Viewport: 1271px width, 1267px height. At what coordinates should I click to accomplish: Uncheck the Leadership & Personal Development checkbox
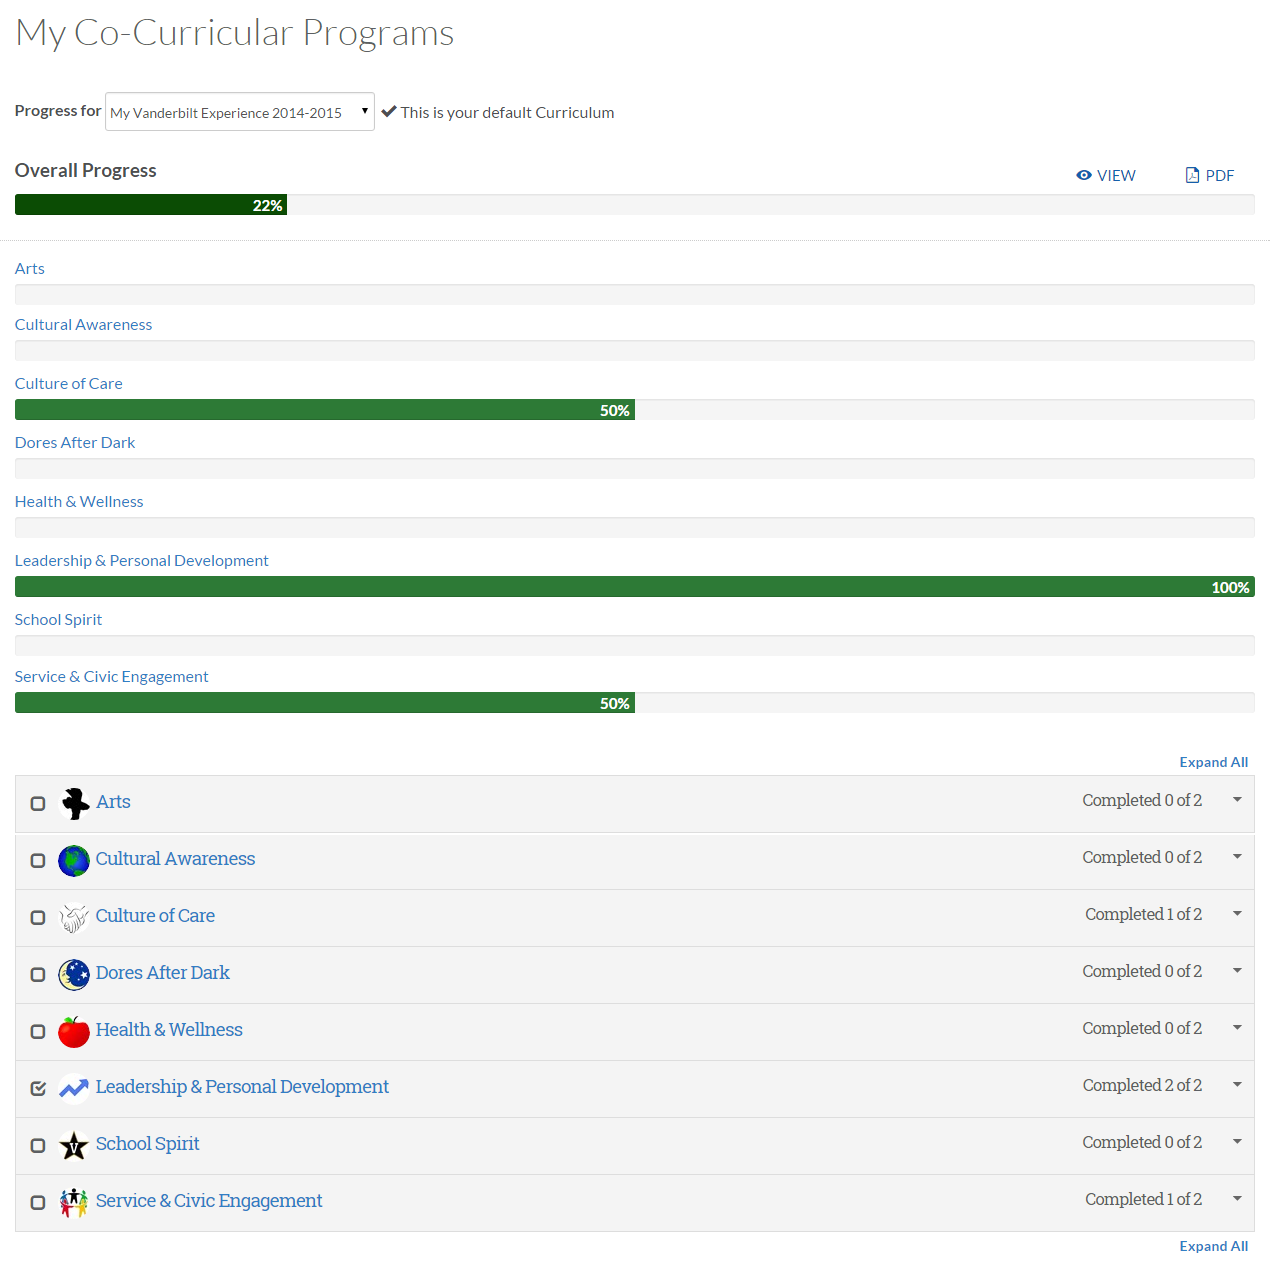(x=38, y=1088)
